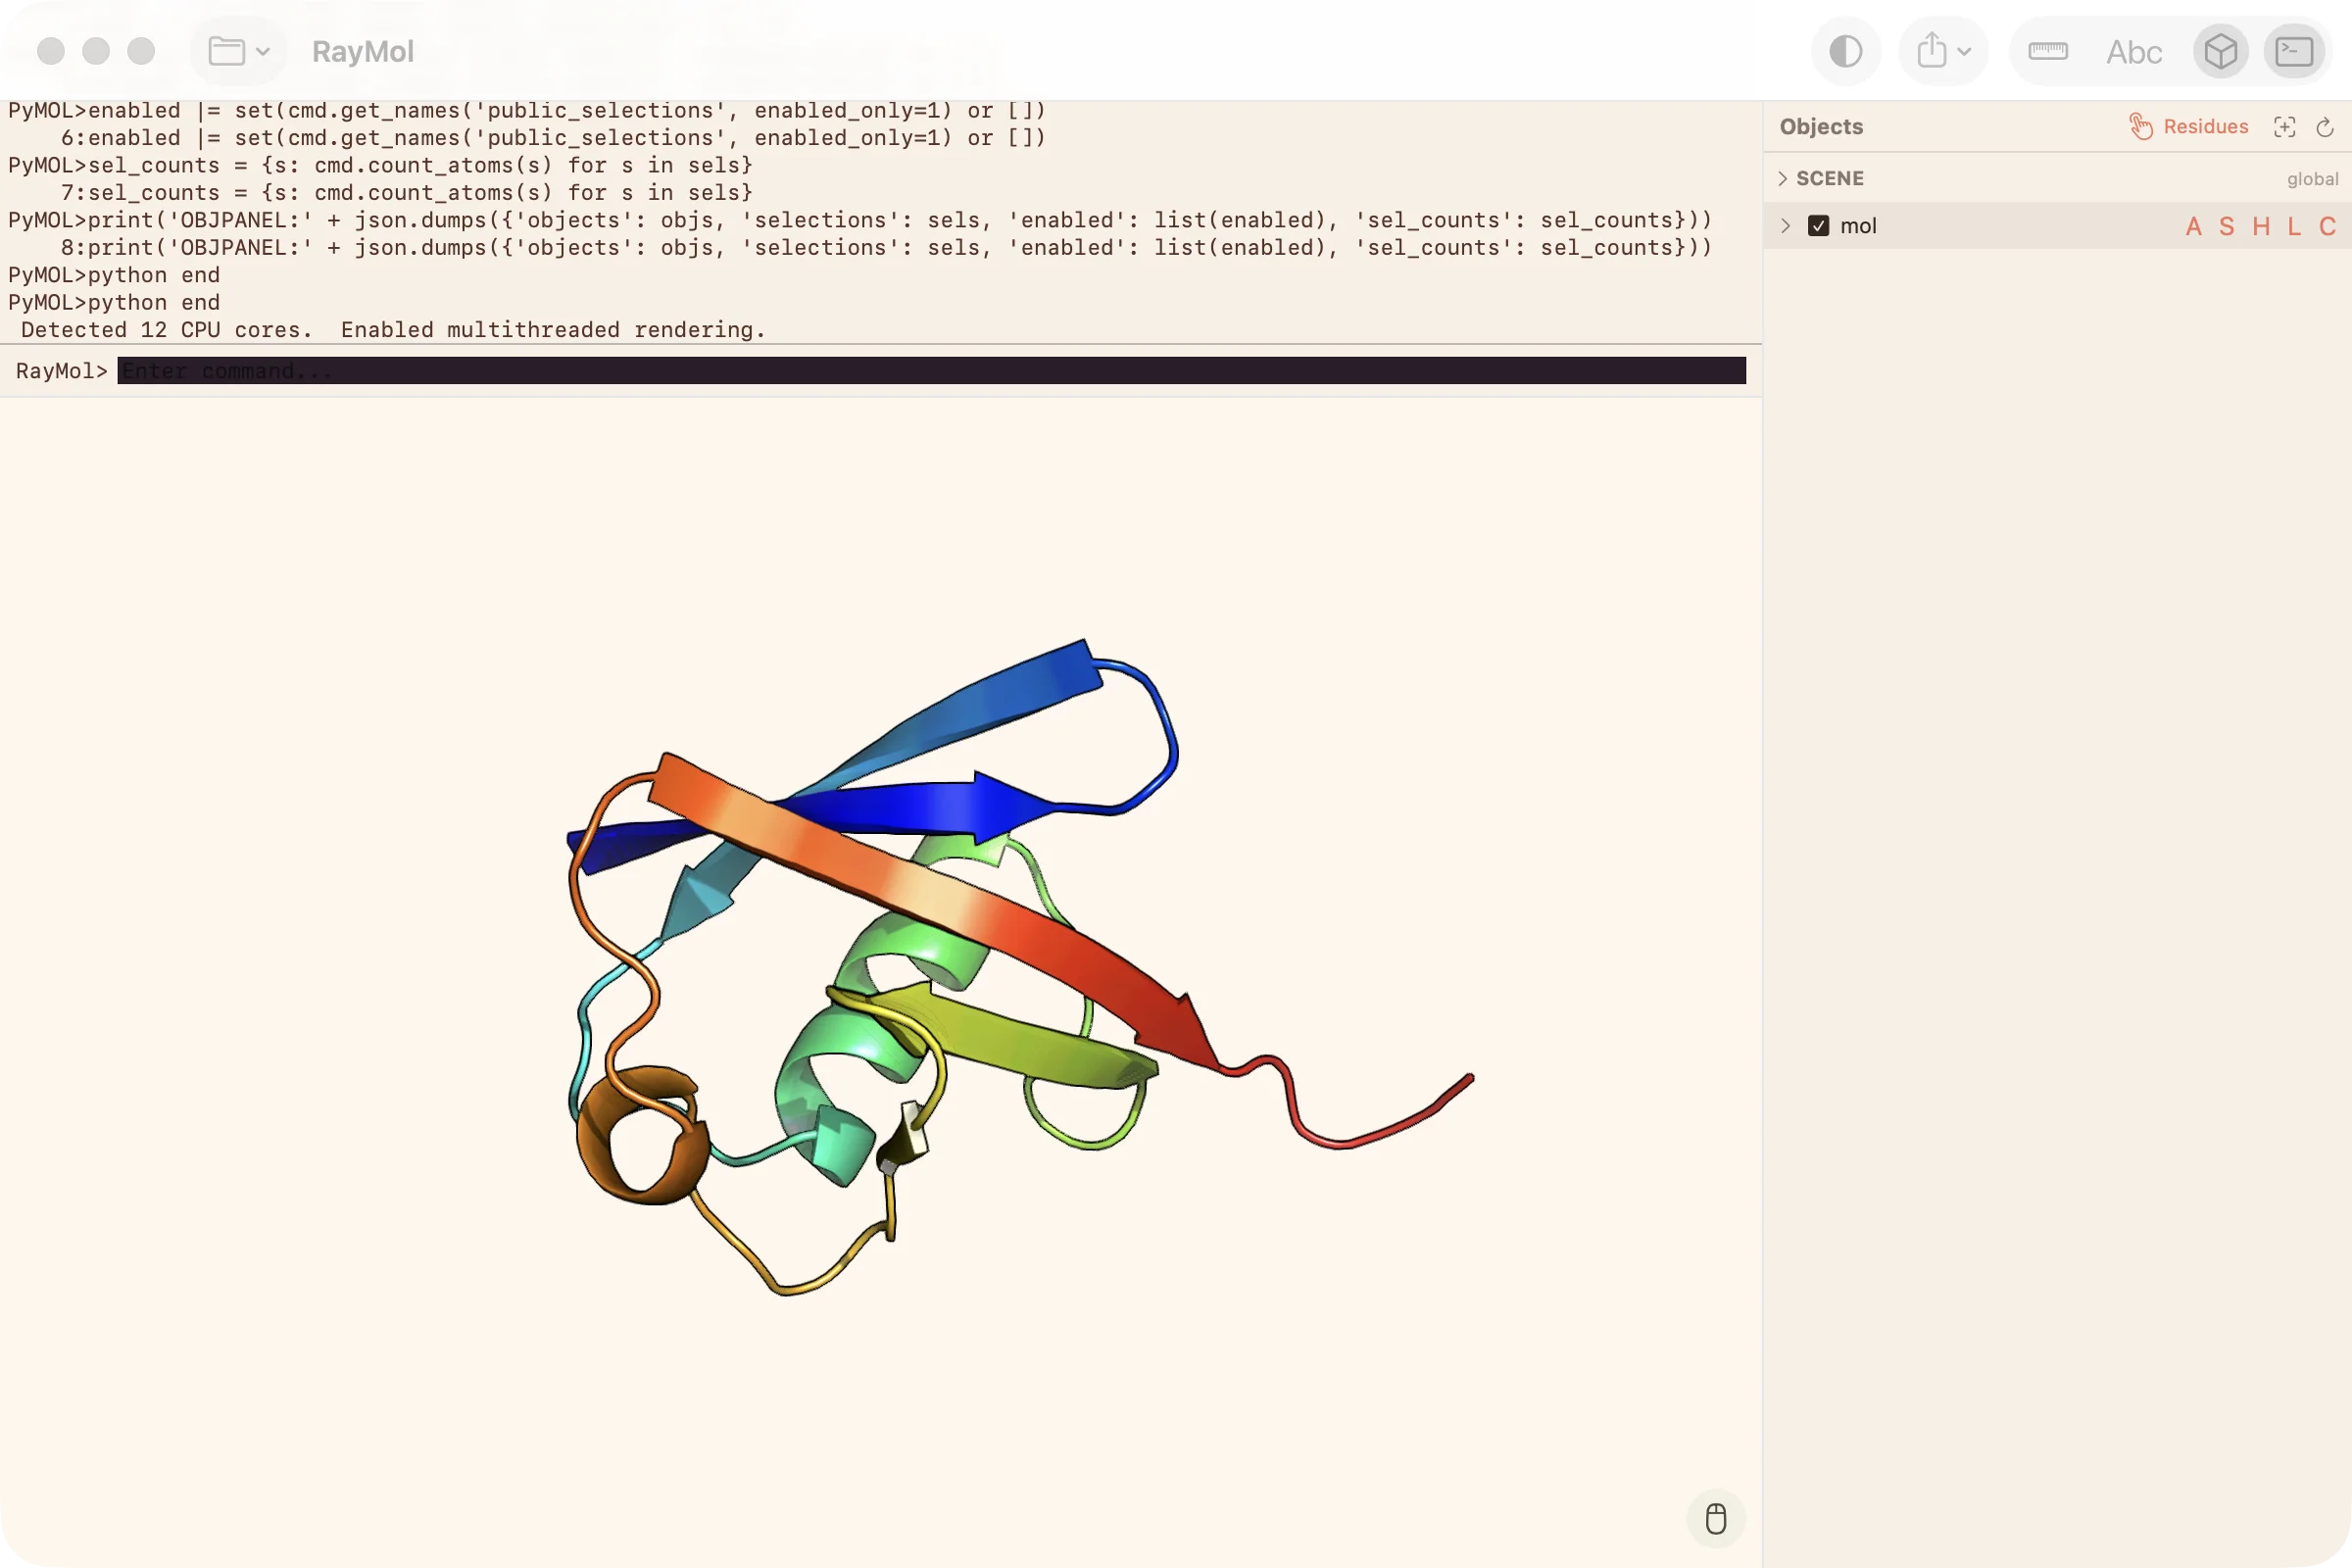Image resolution: width=2352 pixels, height=1568 pixels.
Task: Click the Residues selection mode button
Action: 2188,126
